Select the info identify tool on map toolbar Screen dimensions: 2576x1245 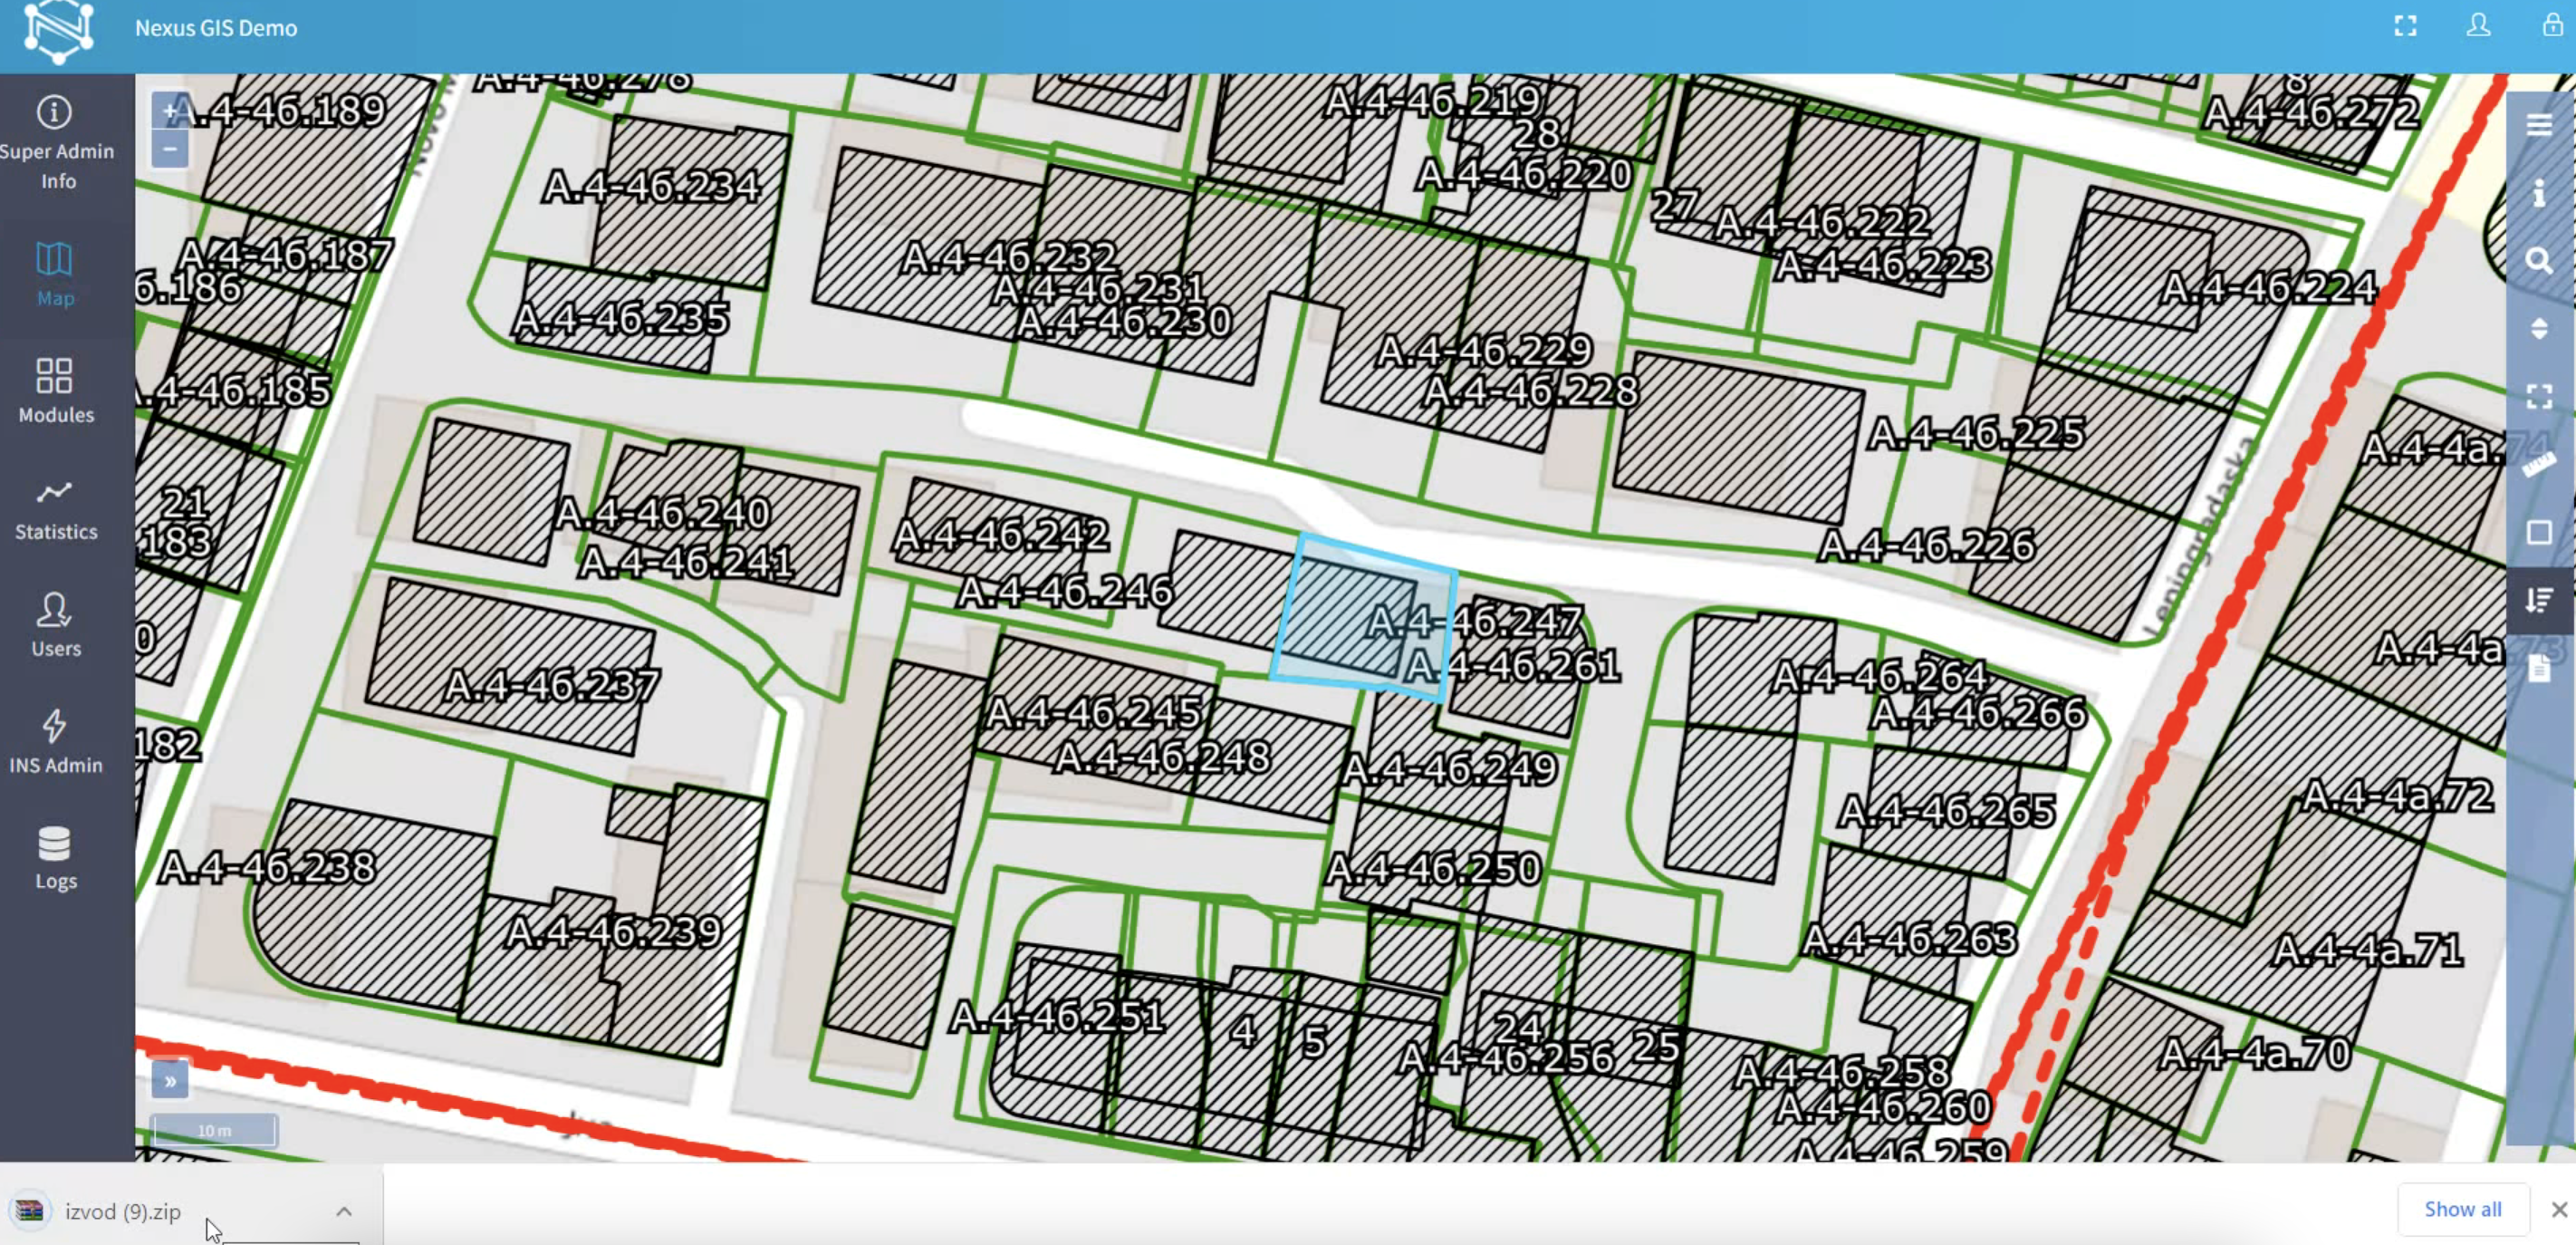pos(2539,192)
